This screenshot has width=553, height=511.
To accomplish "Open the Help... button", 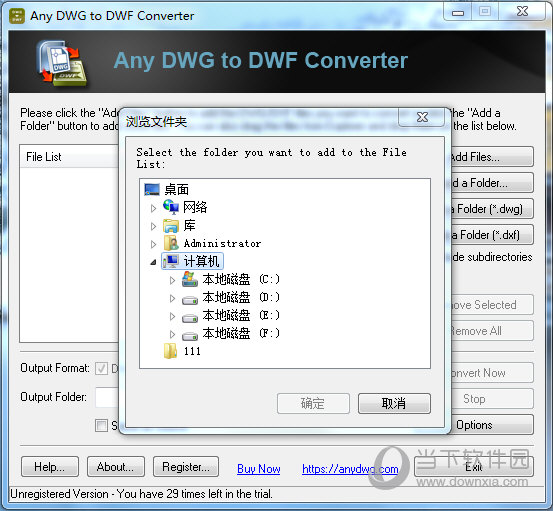I will [50, 467].
